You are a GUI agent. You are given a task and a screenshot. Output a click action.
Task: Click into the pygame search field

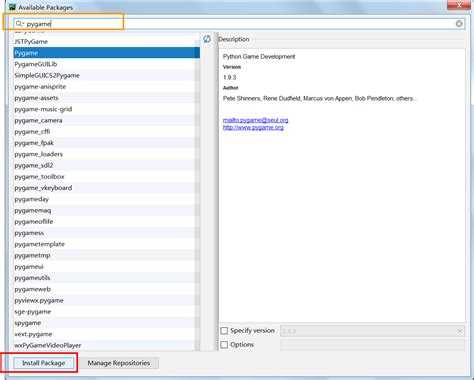coord(239,24)
